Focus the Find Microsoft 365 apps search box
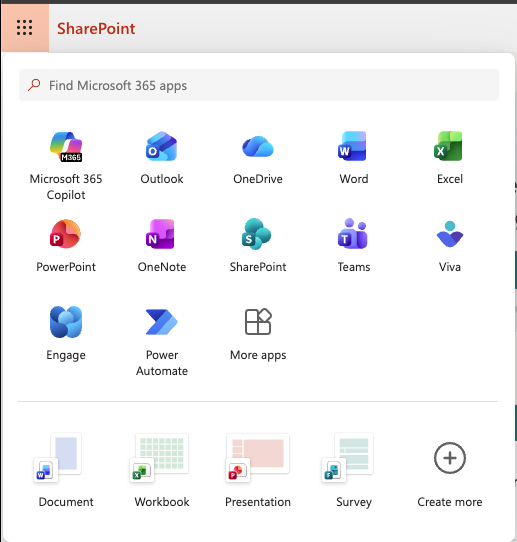The width and height of the screenshot is (517, 542). (x=259, y=85)
